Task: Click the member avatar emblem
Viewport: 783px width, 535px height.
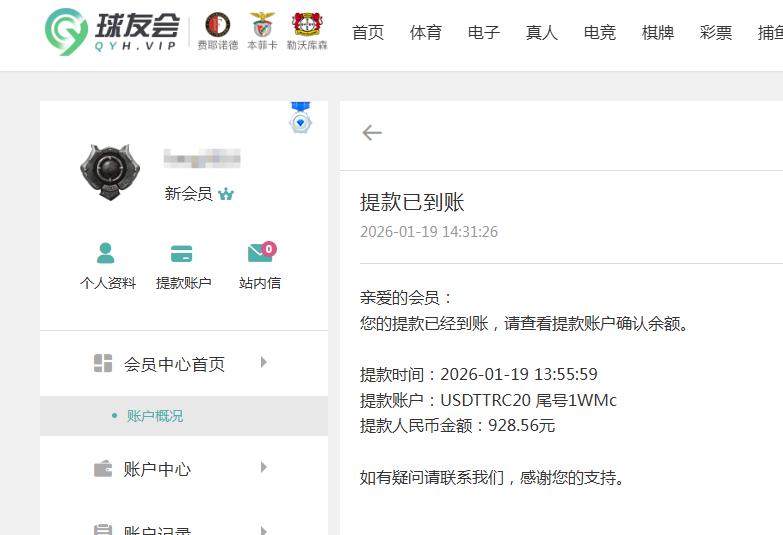Action: [110, 172]
